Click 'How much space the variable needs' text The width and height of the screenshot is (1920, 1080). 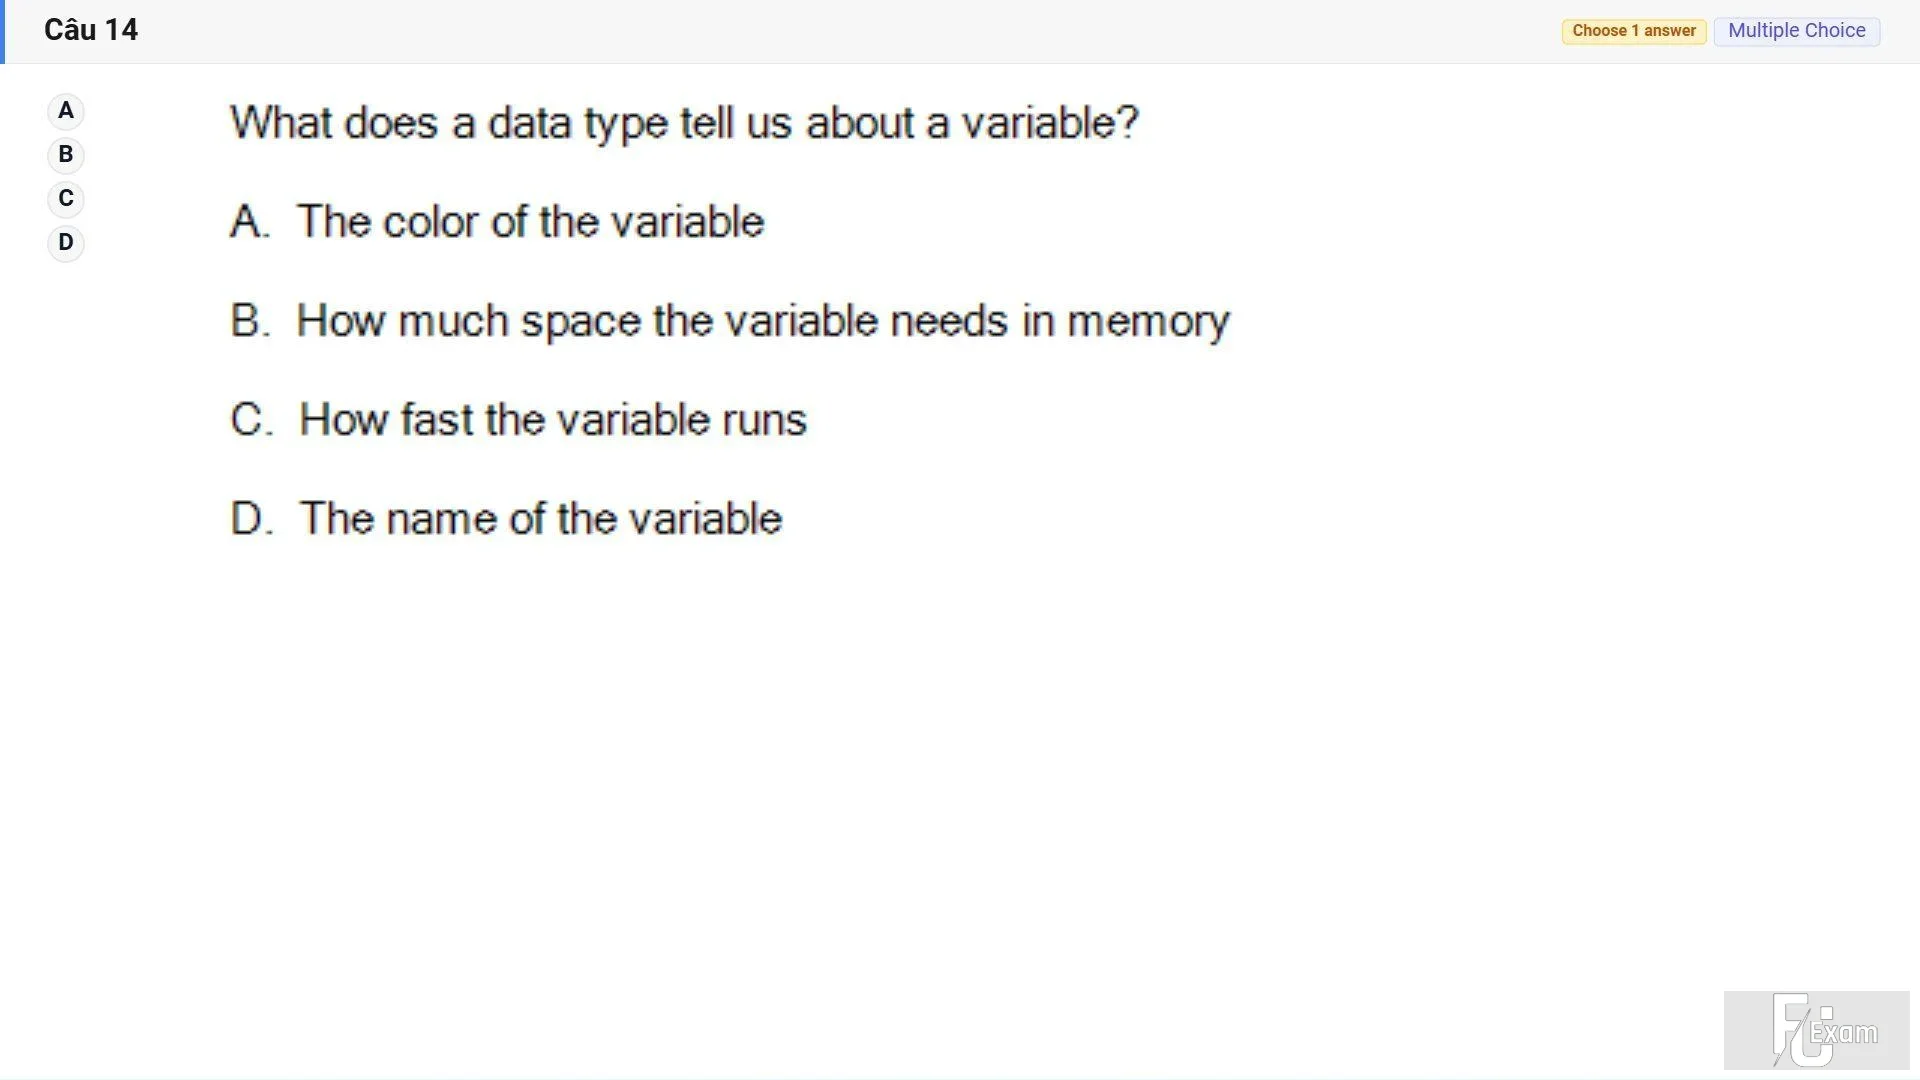click(763, 321)
